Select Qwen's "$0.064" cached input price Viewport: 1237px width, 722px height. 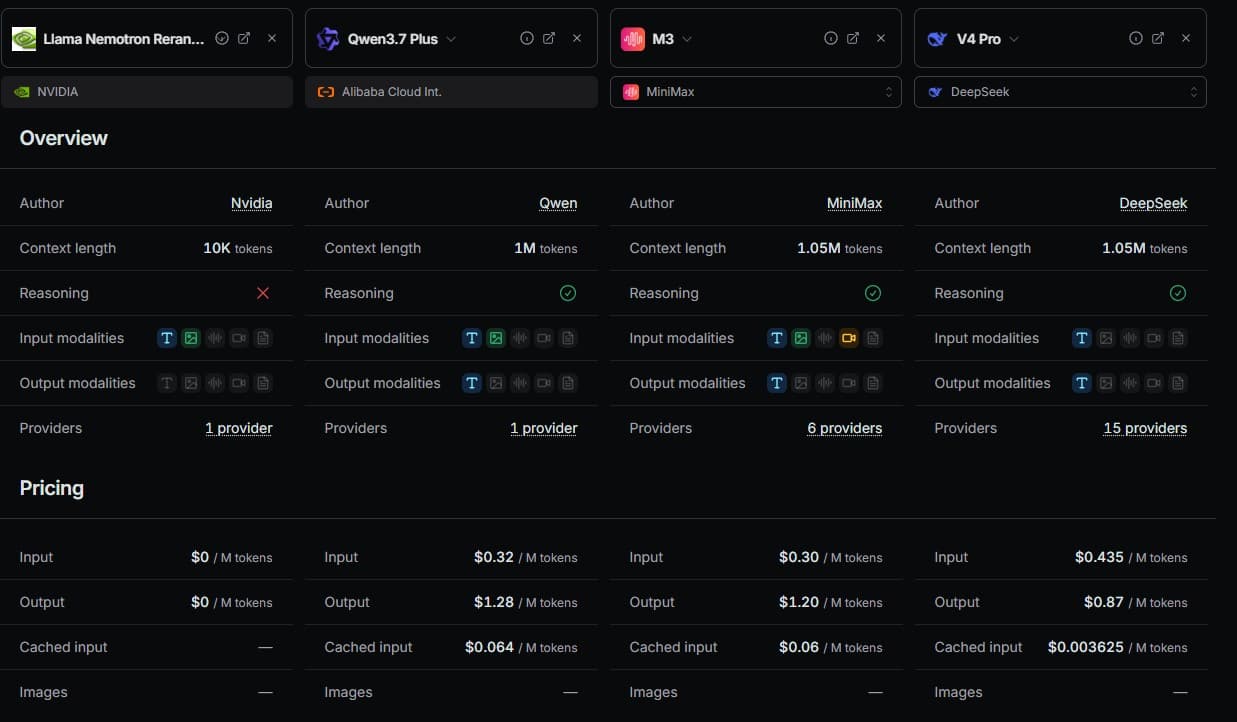[x=489, y=647]
